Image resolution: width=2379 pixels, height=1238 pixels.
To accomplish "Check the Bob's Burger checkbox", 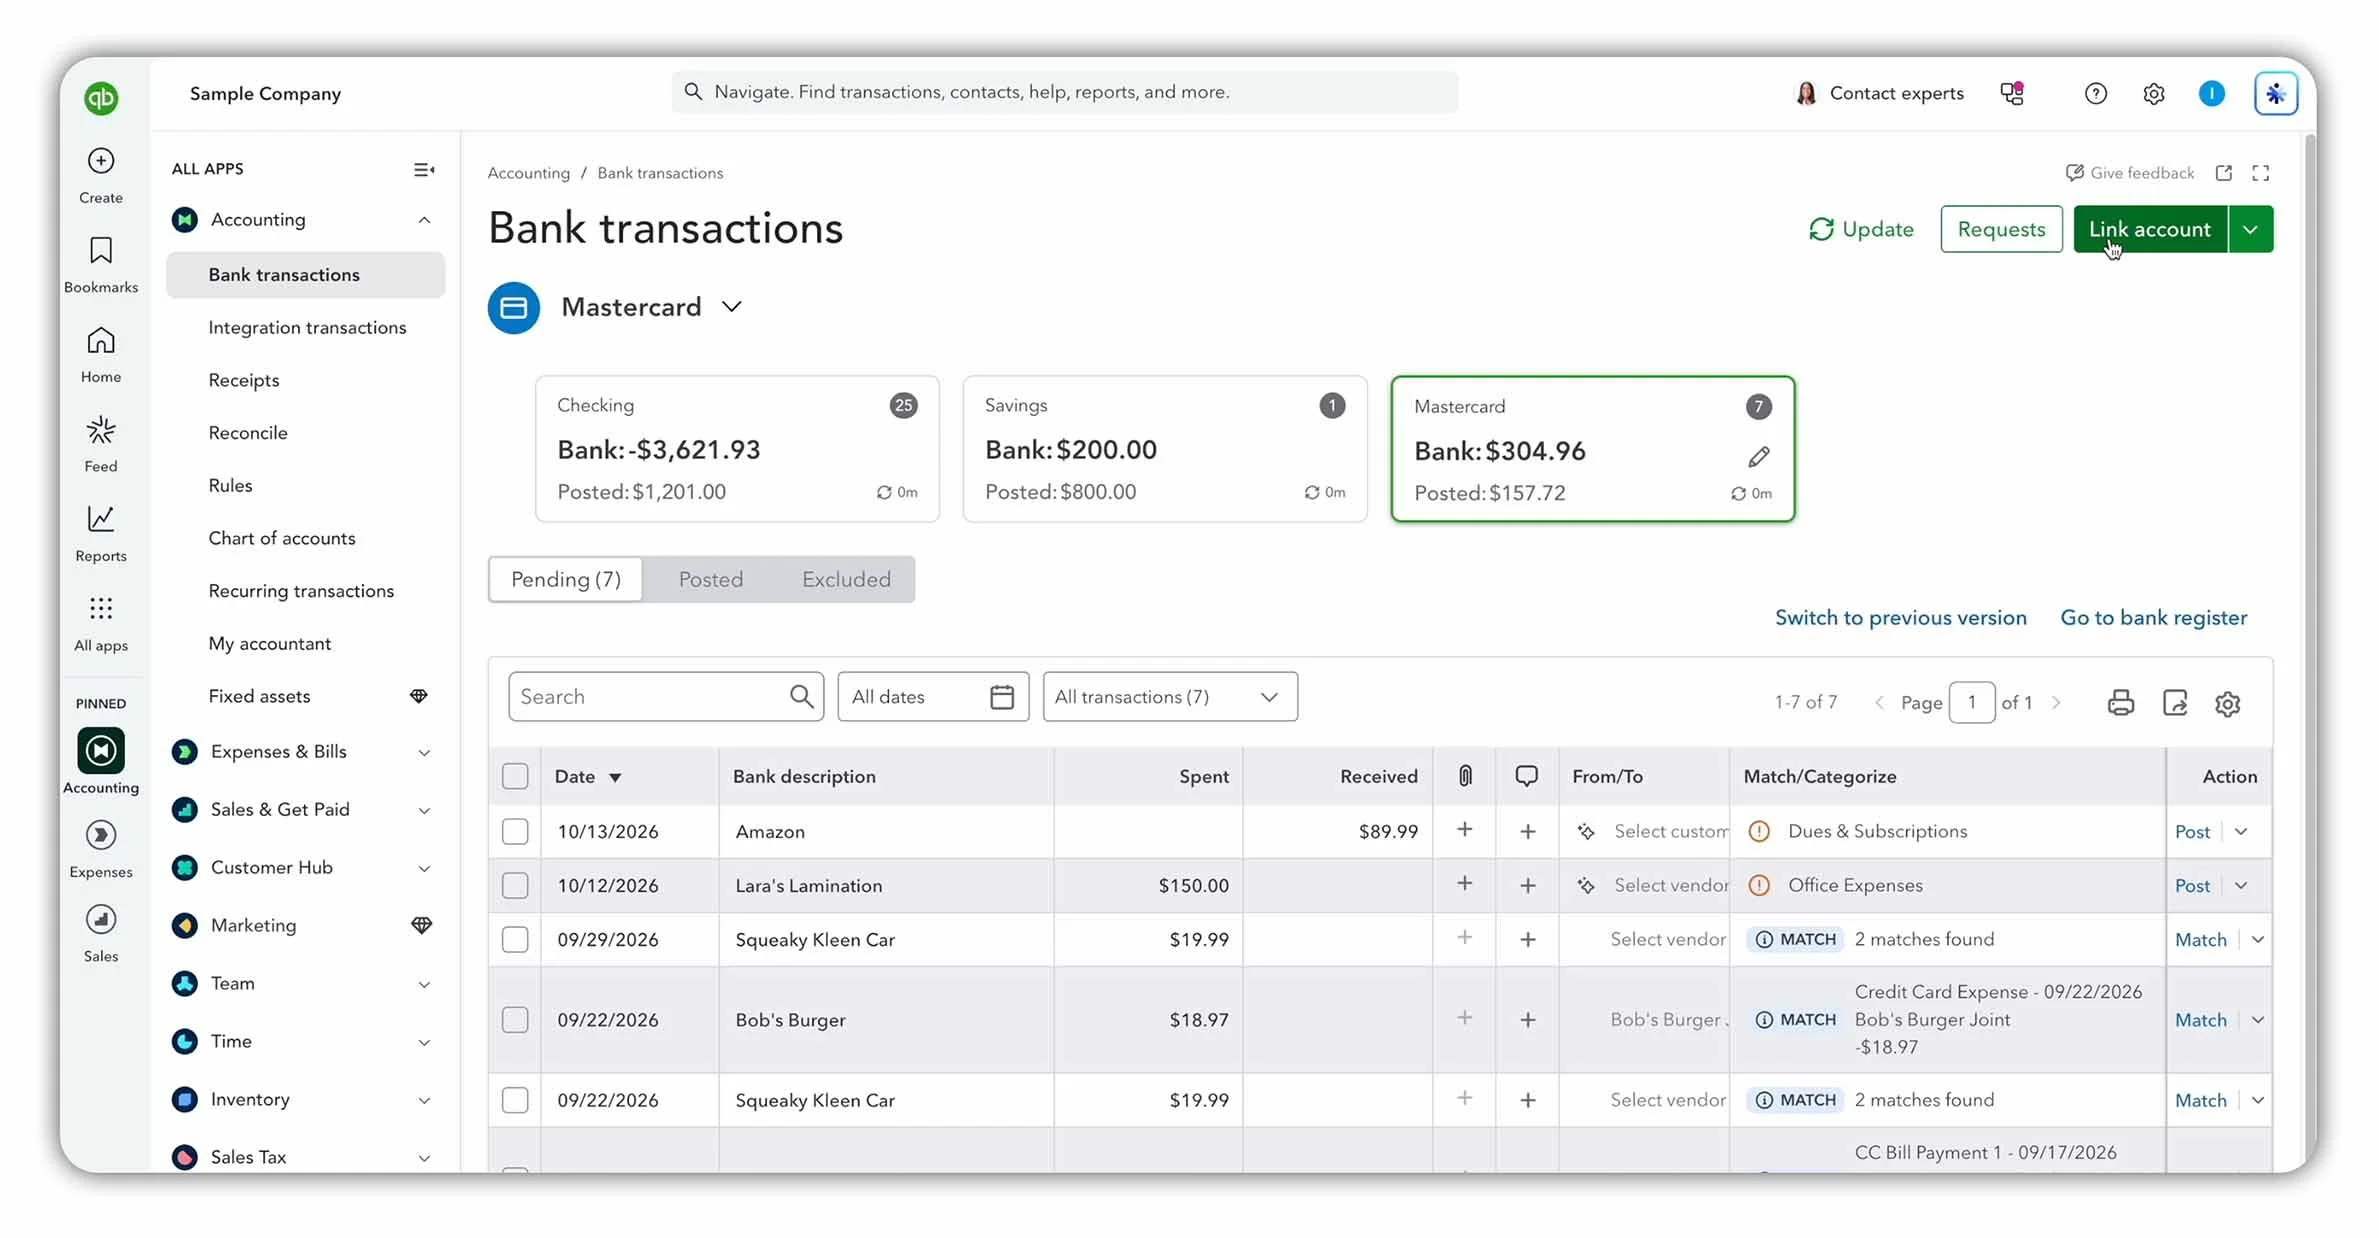I will 515,1019.
